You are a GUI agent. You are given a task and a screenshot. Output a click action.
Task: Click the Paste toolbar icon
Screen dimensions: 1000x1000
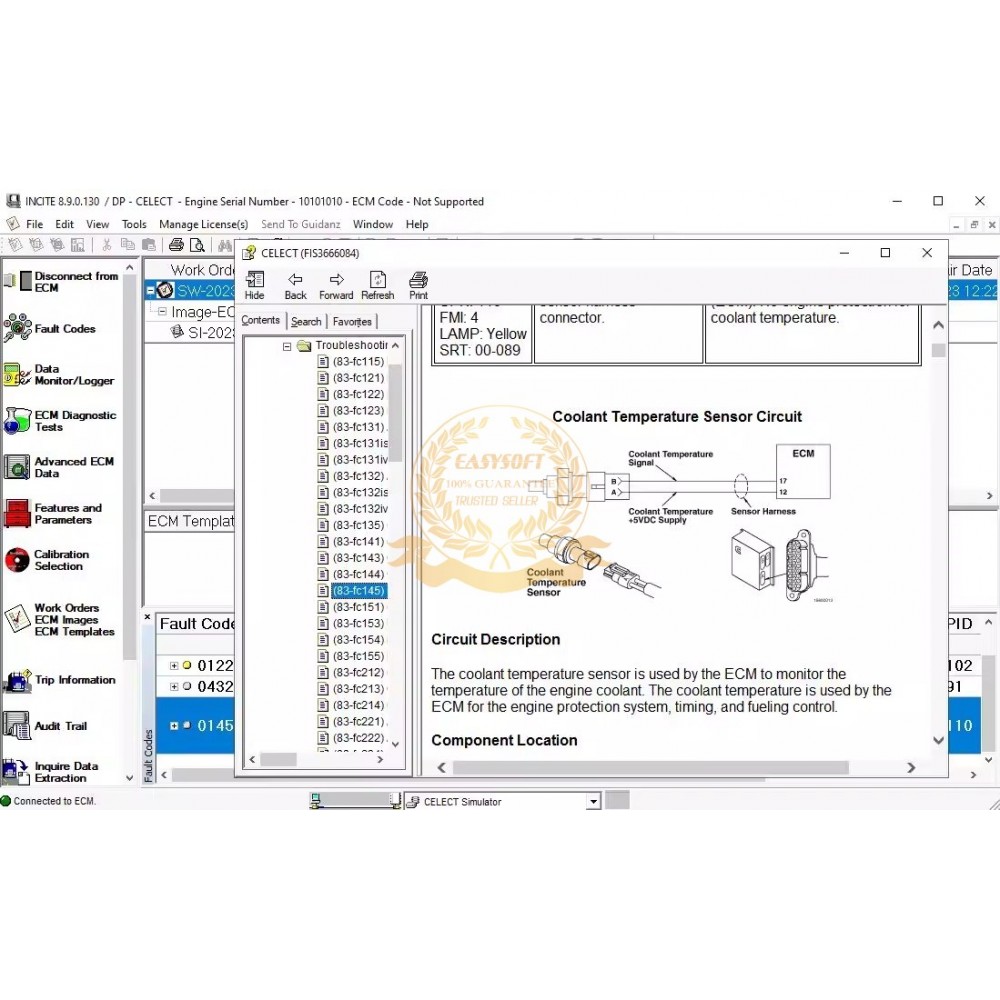(149, 245)
